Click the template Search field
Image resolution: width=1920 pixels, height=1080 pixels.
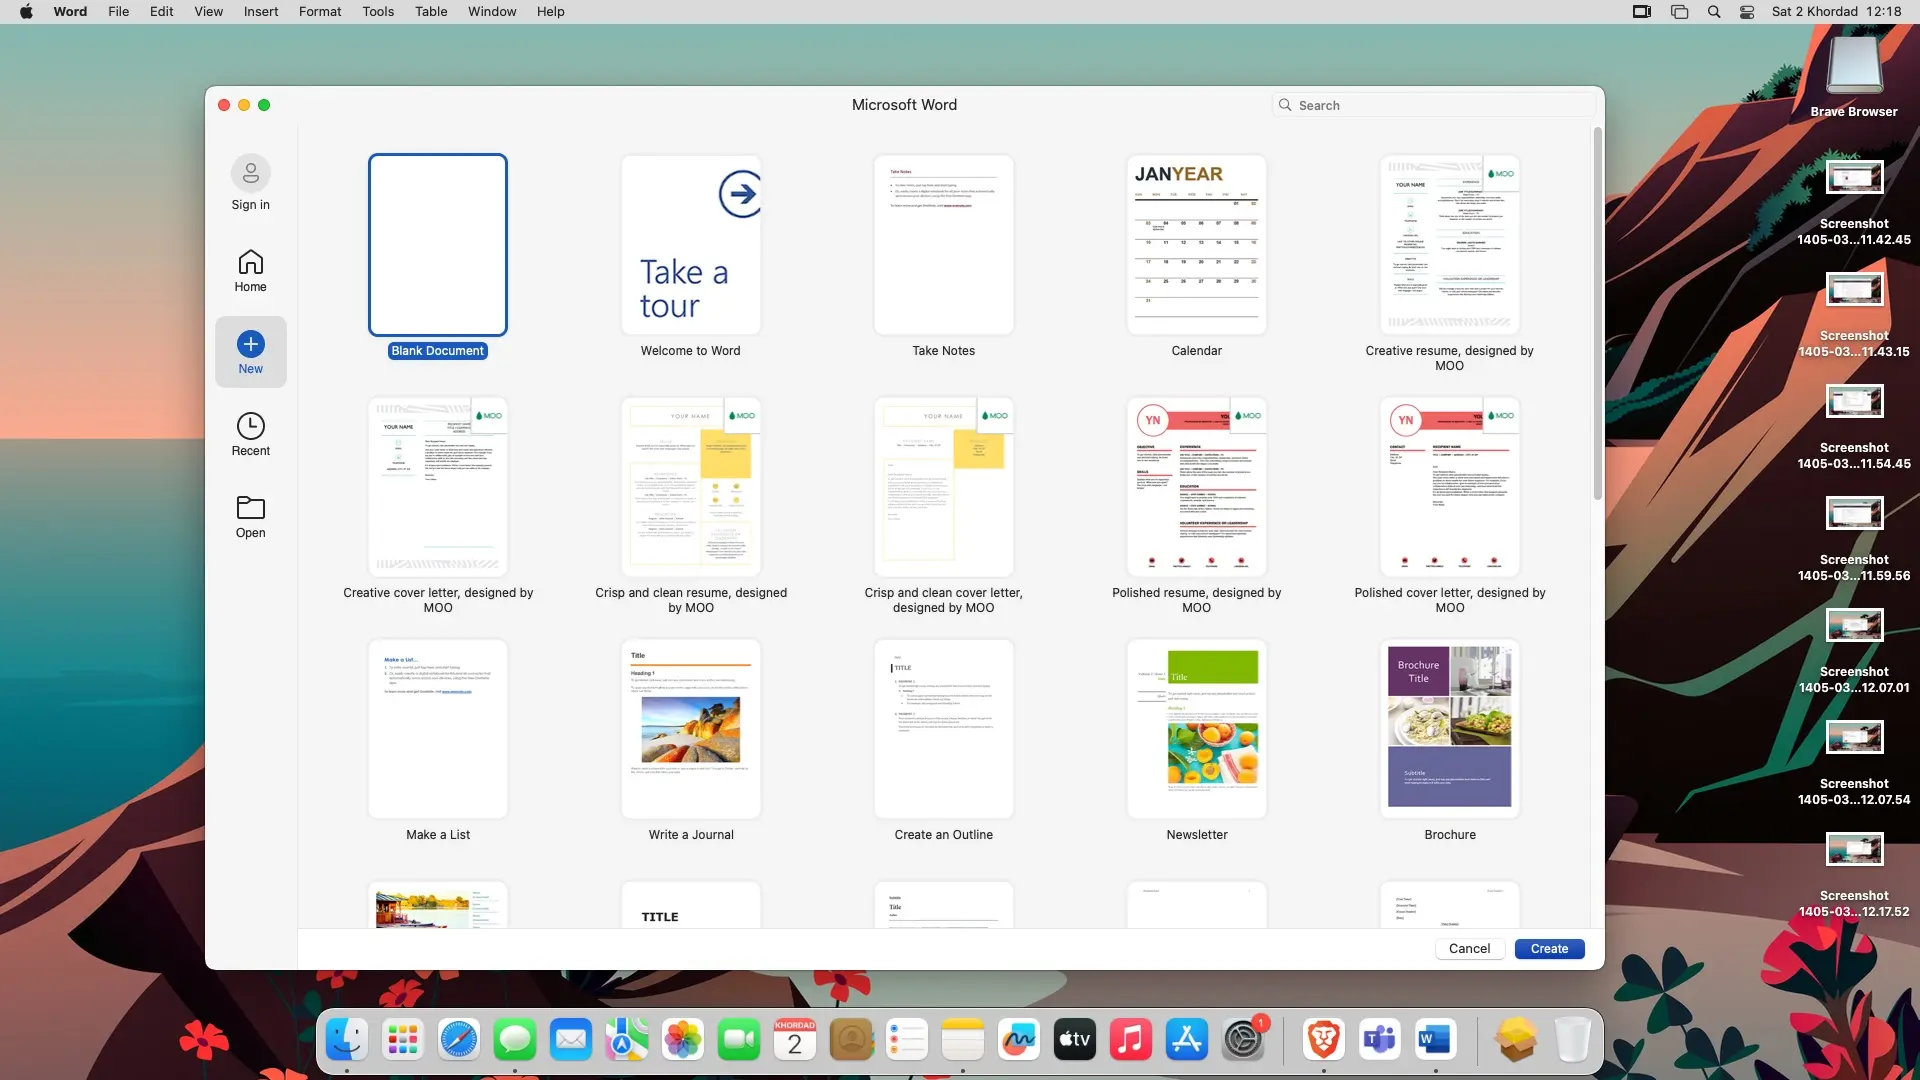(1433, 105)
